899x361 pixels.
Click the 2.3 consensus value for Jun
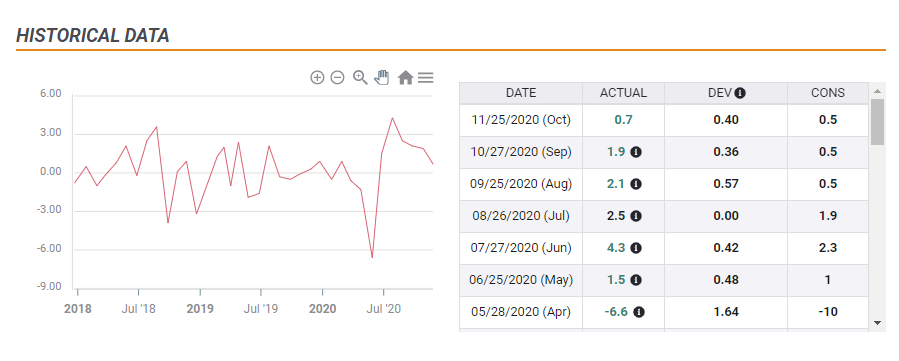[x=828, y=248]
